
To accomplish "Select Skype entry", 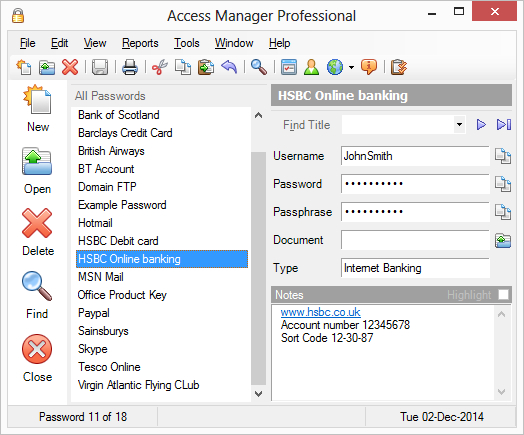I will click(162, 349).
